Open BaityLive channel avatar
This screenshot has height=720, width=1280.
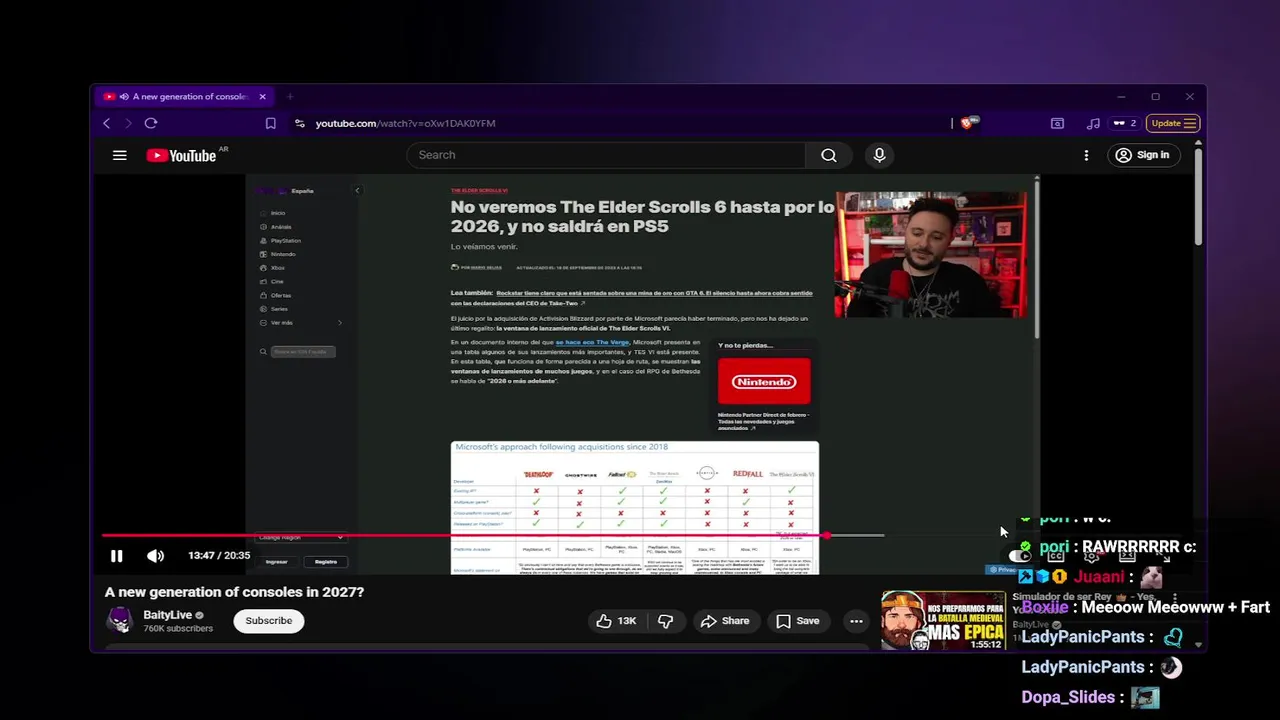click(x=119, y=621)
